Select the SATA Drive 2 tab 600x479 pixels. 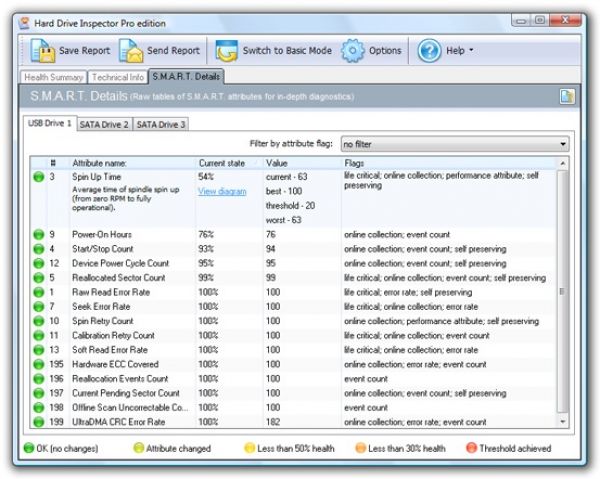pos(105,124)
